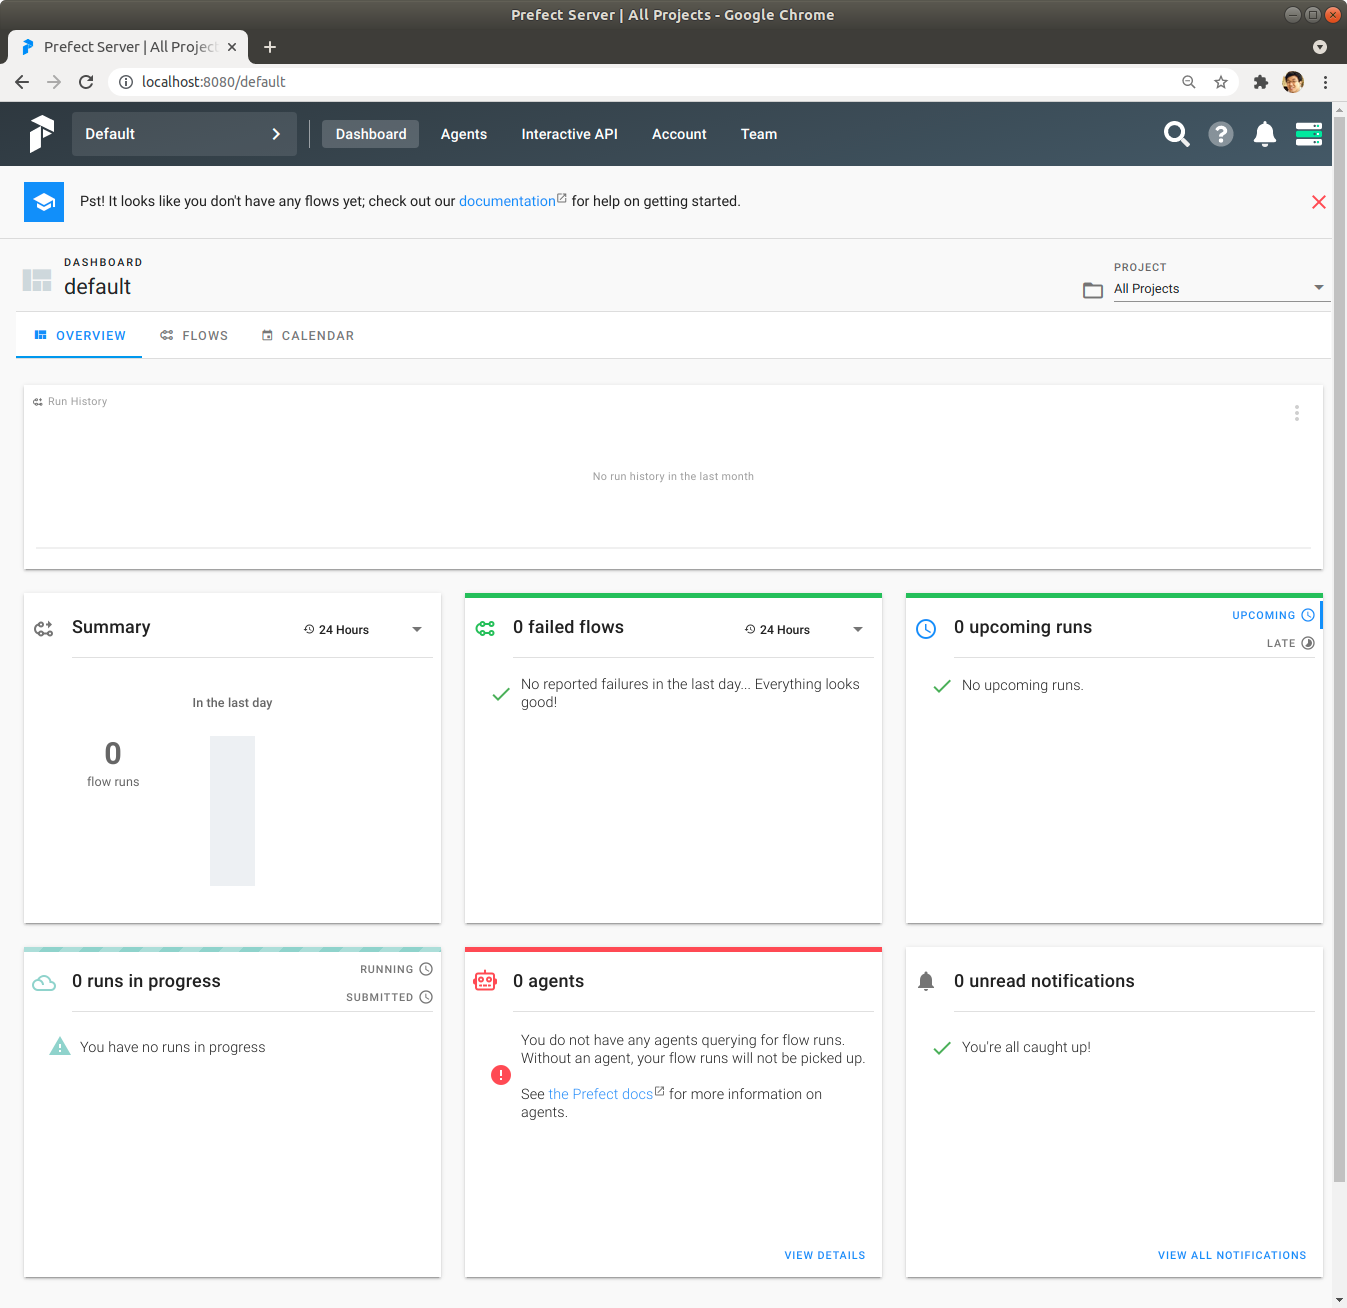Image resolution: width=1347 pixels, height=1308 pixels.
Task: Click 'No upcoming runs.' text
Action: (1022, 685)
